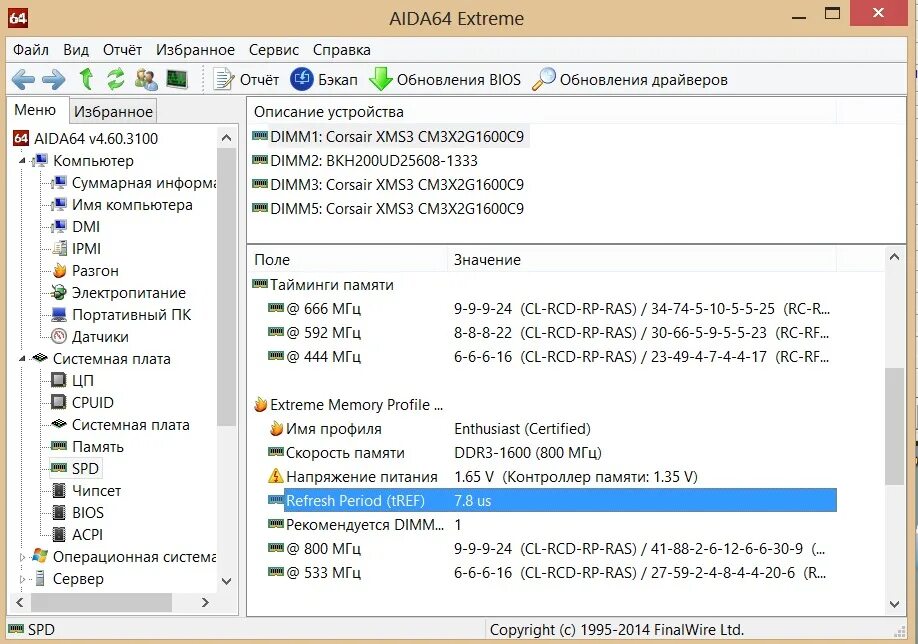Click the Значение column header

(642, 259)
